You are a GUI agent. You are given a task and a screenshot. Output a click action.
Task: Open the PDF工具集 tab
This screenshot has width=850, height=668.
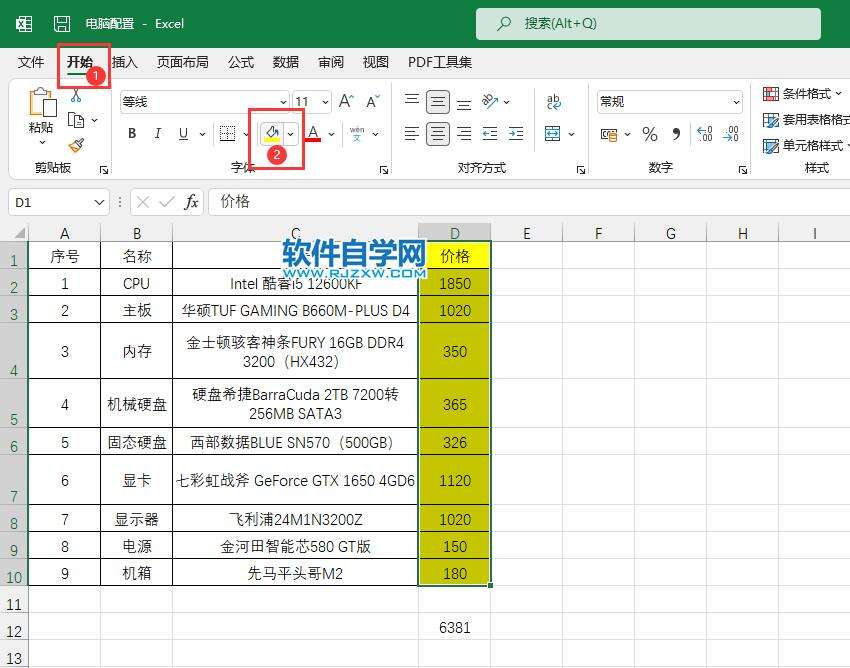tap(438, 62)
